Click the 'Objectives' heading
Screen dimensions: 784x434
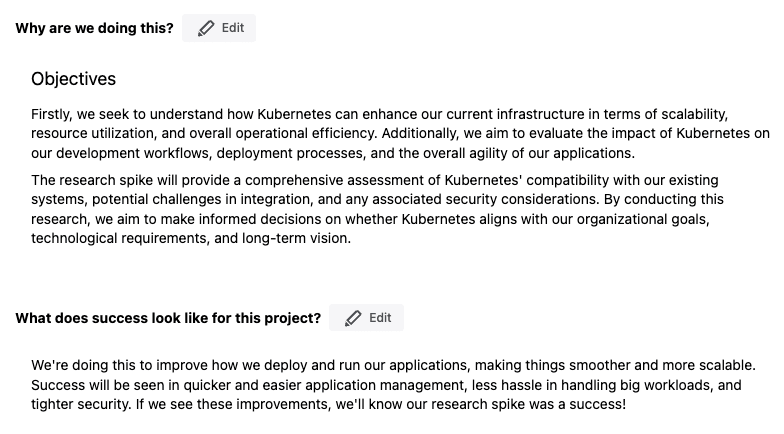(x=74, y=79)
